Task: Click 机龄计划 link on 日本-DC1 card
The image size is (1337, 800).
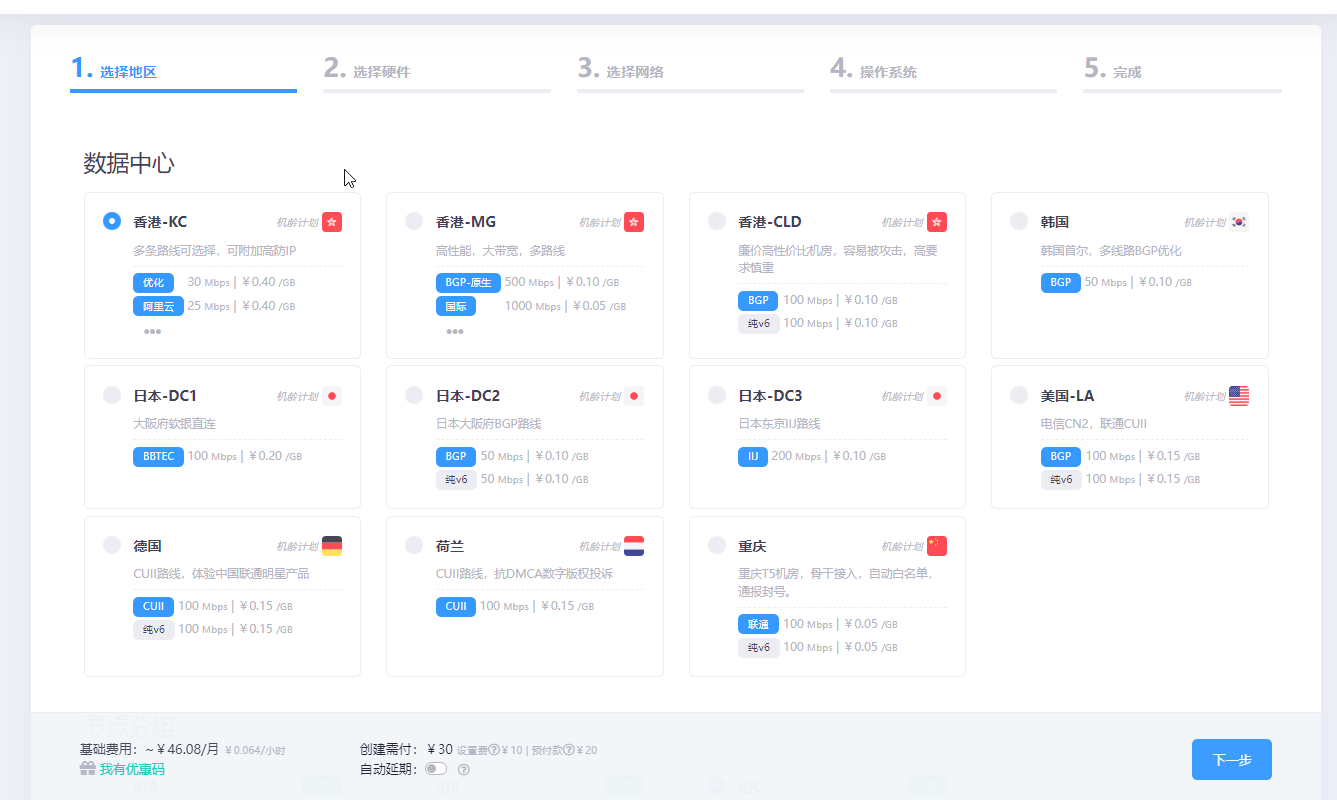Action: (x=297, y=397)
